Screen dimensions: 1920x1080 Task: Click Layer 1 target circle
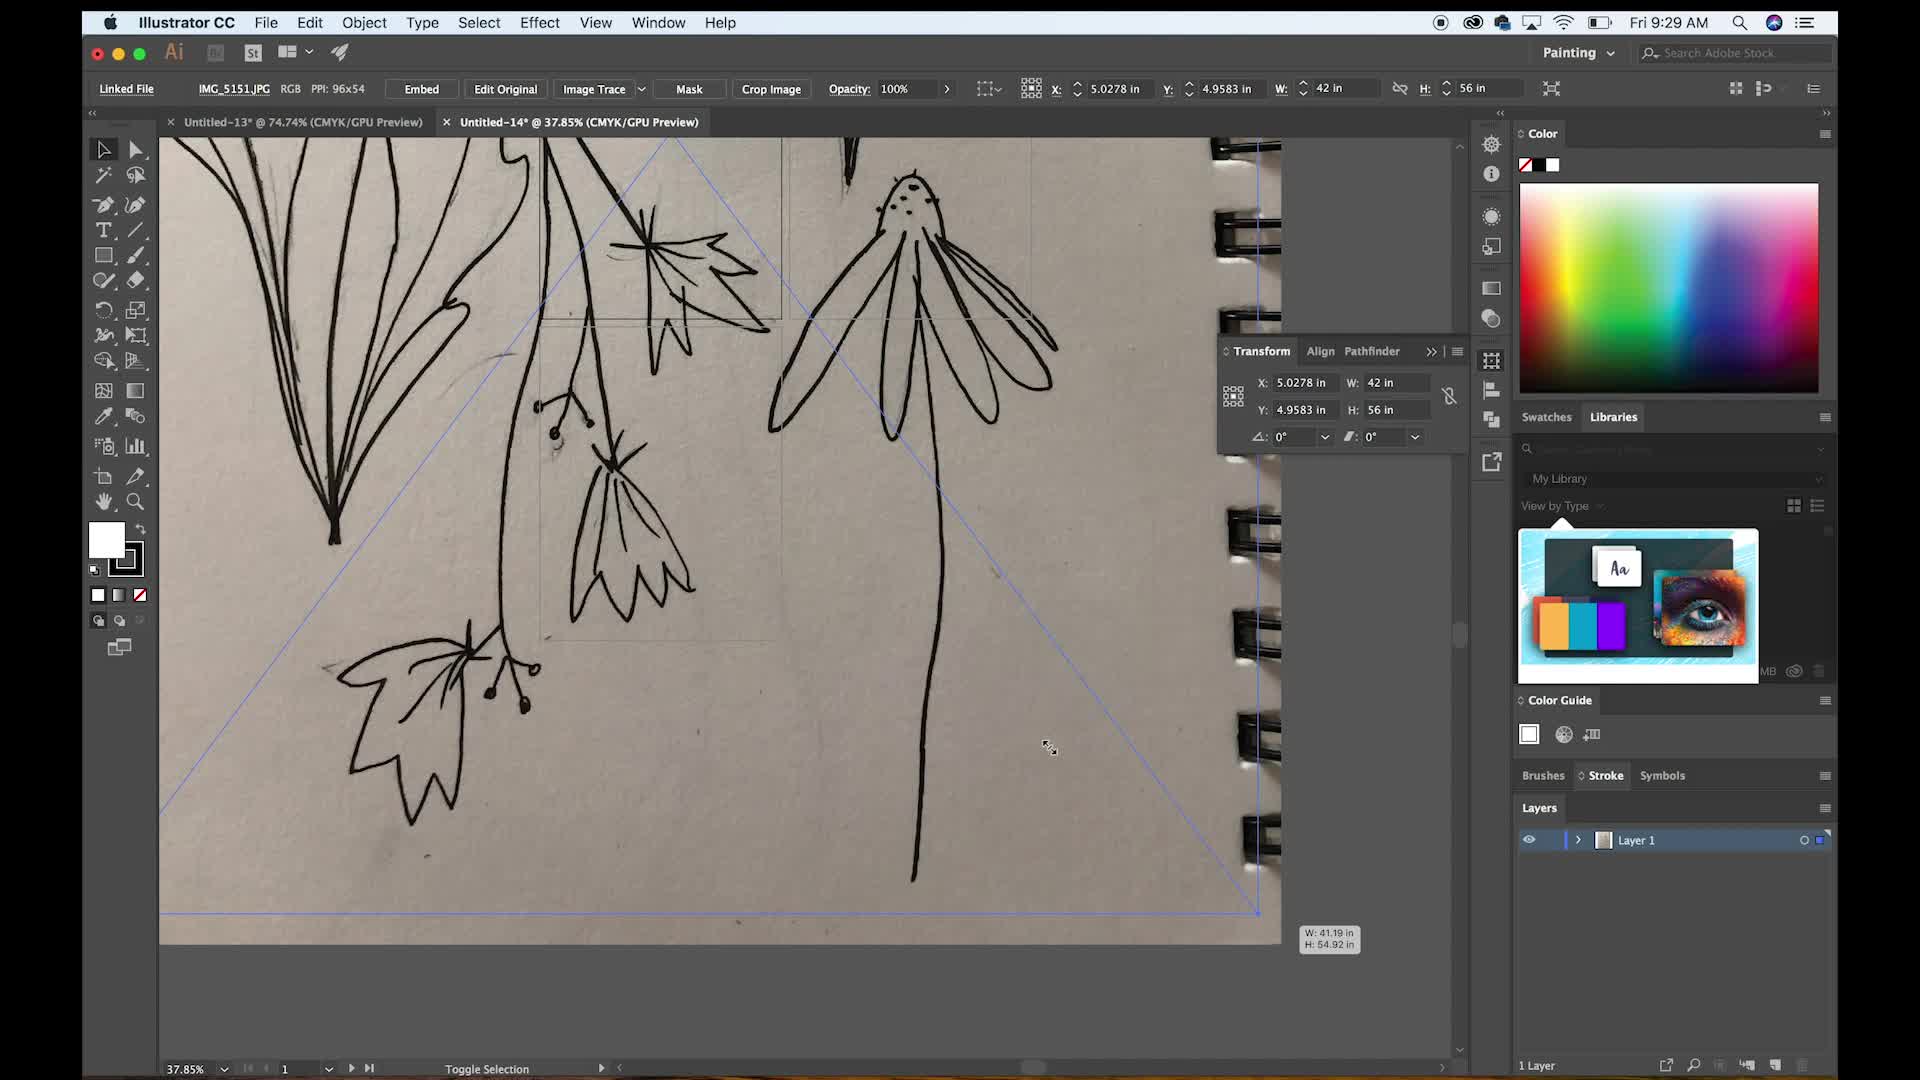(1805, 840)
